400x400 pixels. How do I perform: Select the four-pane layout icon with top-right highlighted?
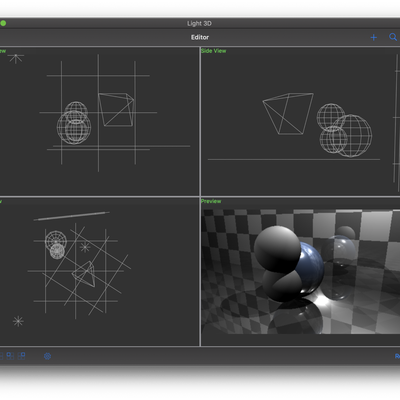(x=22, y=356)
